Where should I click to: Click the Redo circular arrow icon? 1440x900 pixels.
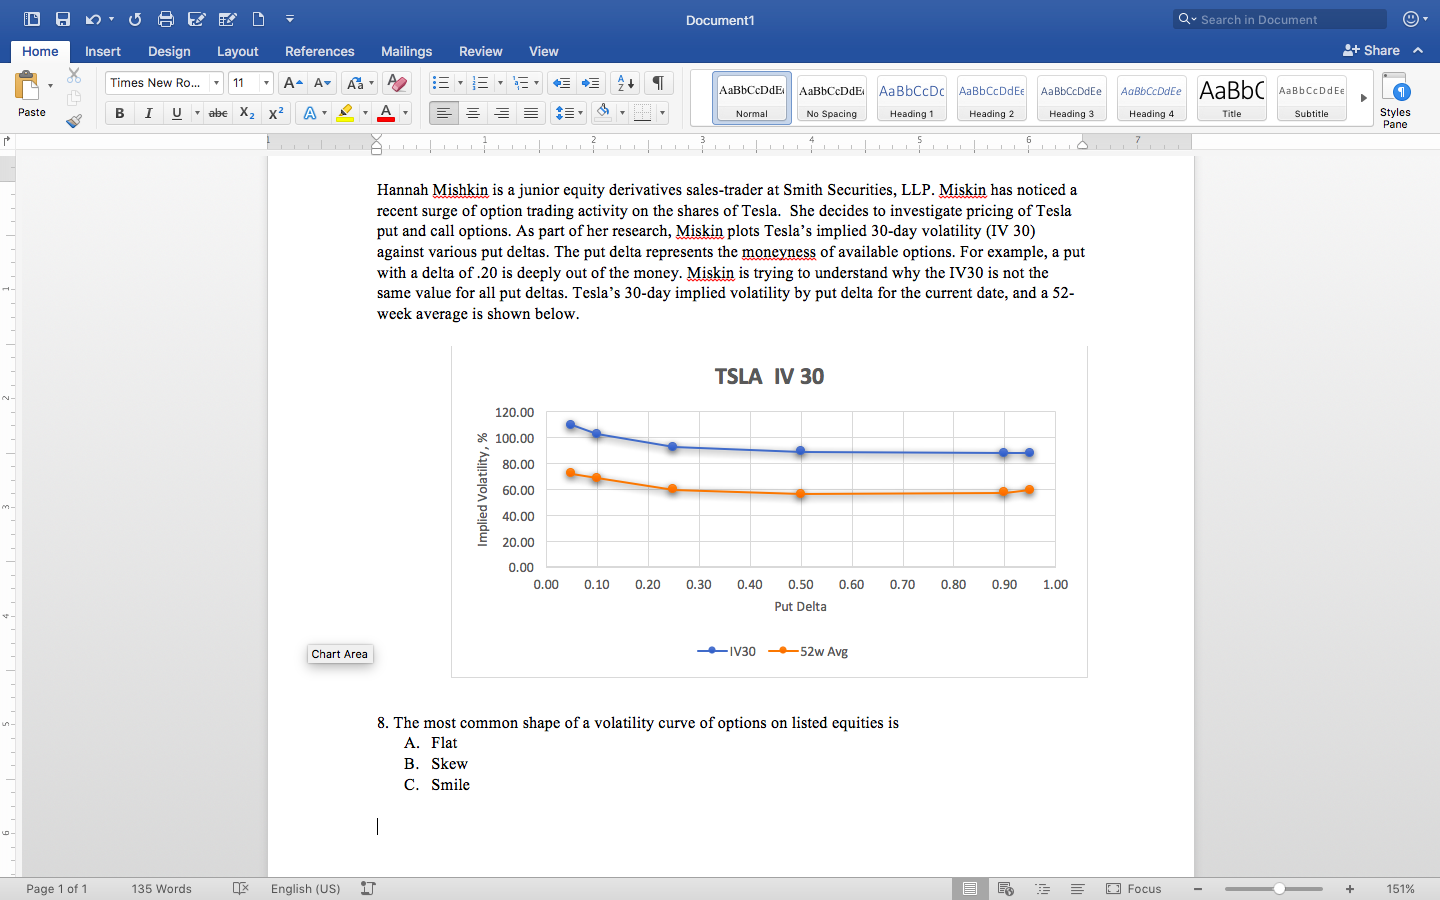135,19
